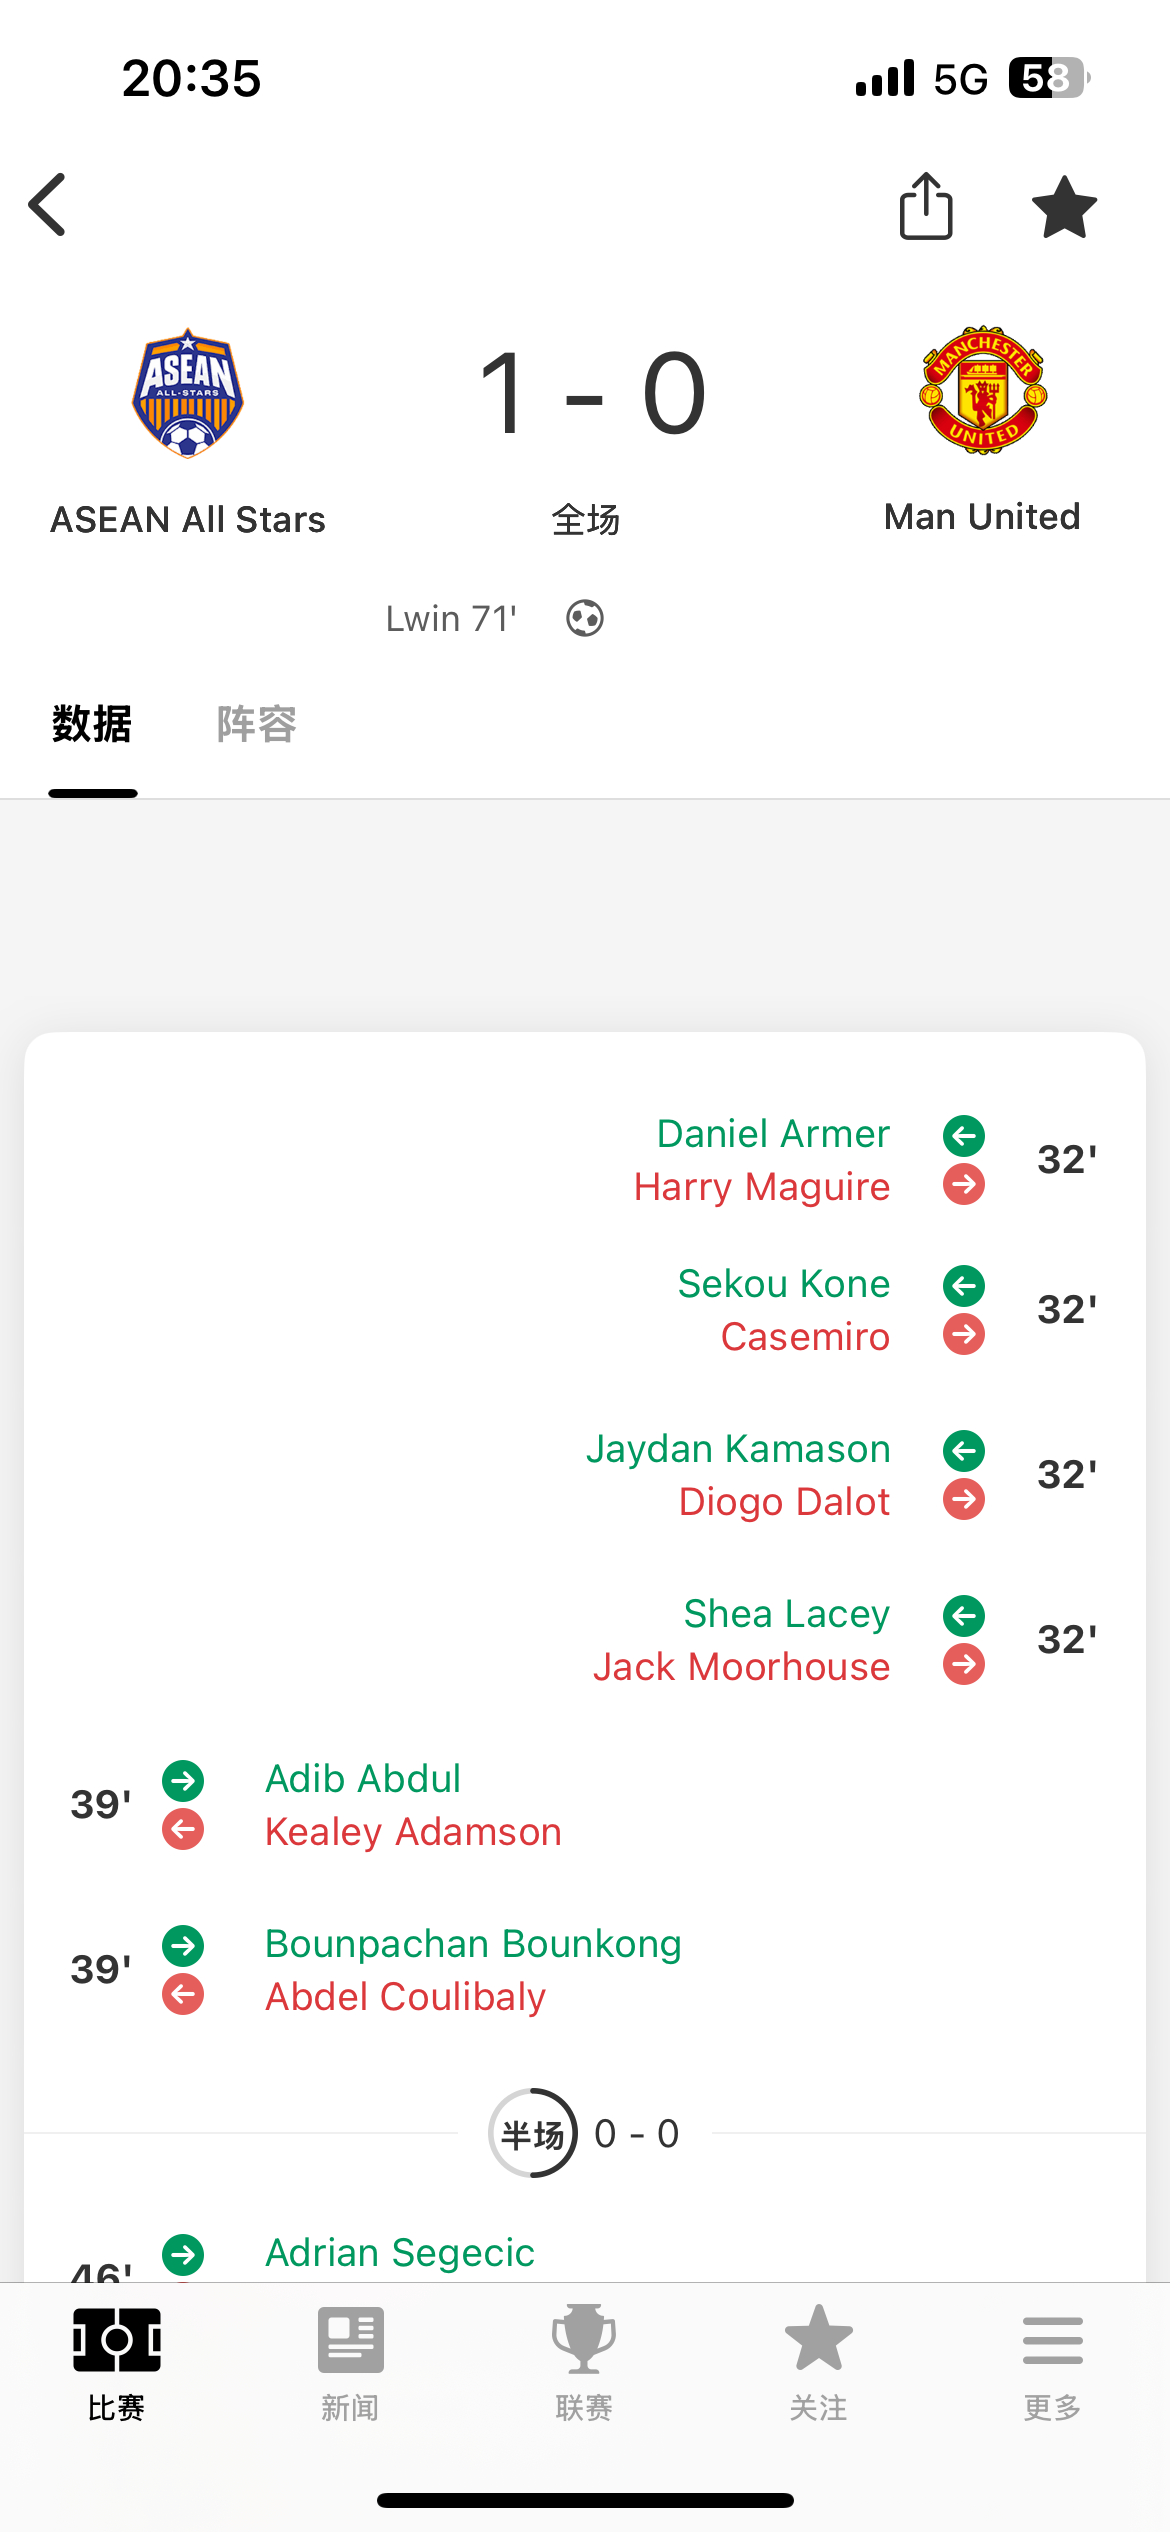The image size is (1170, 2532).
Task: Tap the ASEAN All Stars team logo
Action: point(188,393)
